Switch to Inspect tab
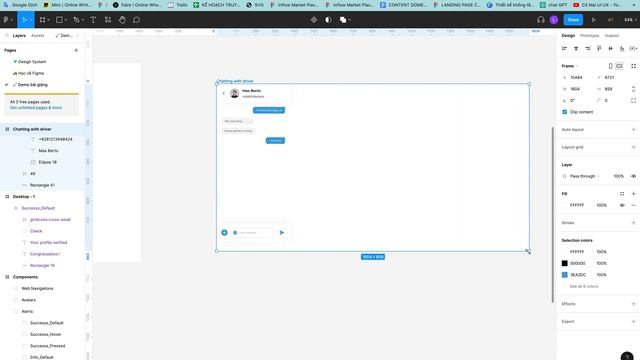The width and height of the screenshot is (640, 360). pos(612,36)
